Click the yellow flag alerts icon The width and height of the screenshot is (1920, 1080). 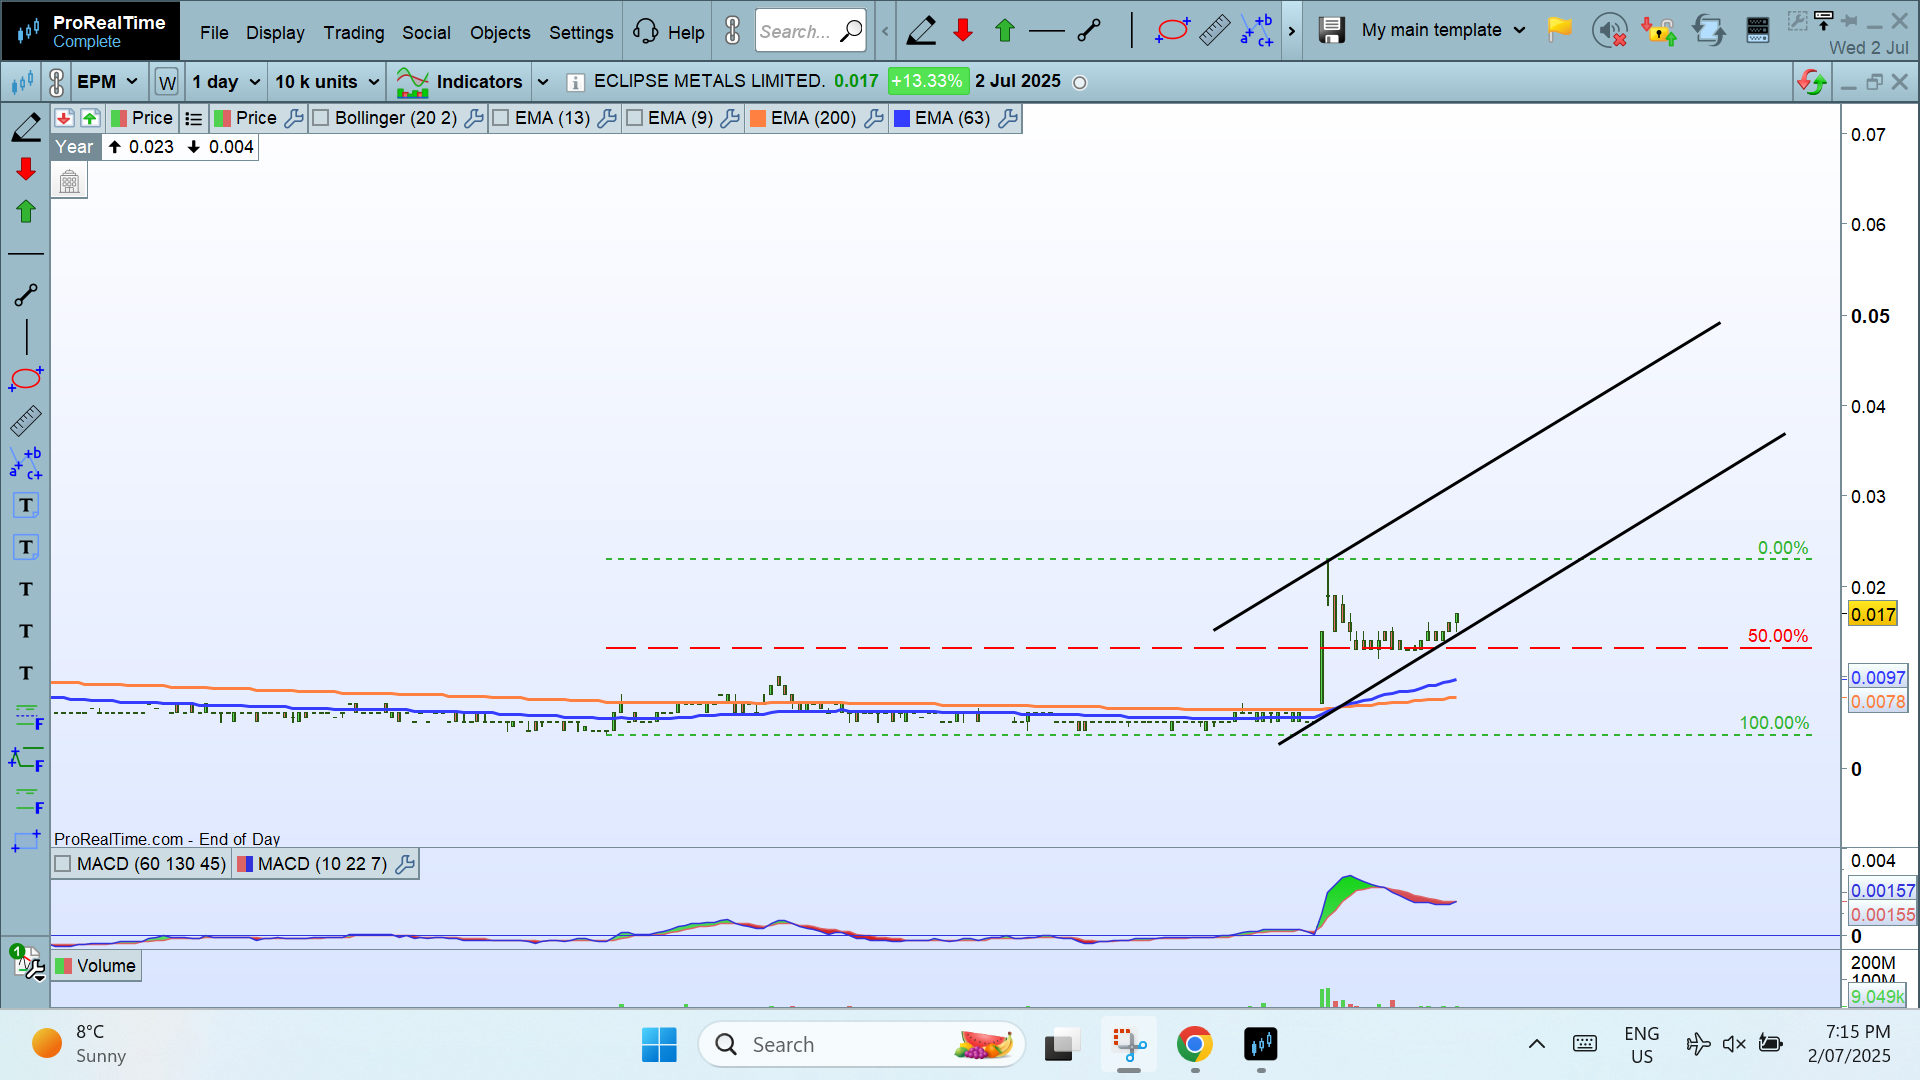(1559, 31)
